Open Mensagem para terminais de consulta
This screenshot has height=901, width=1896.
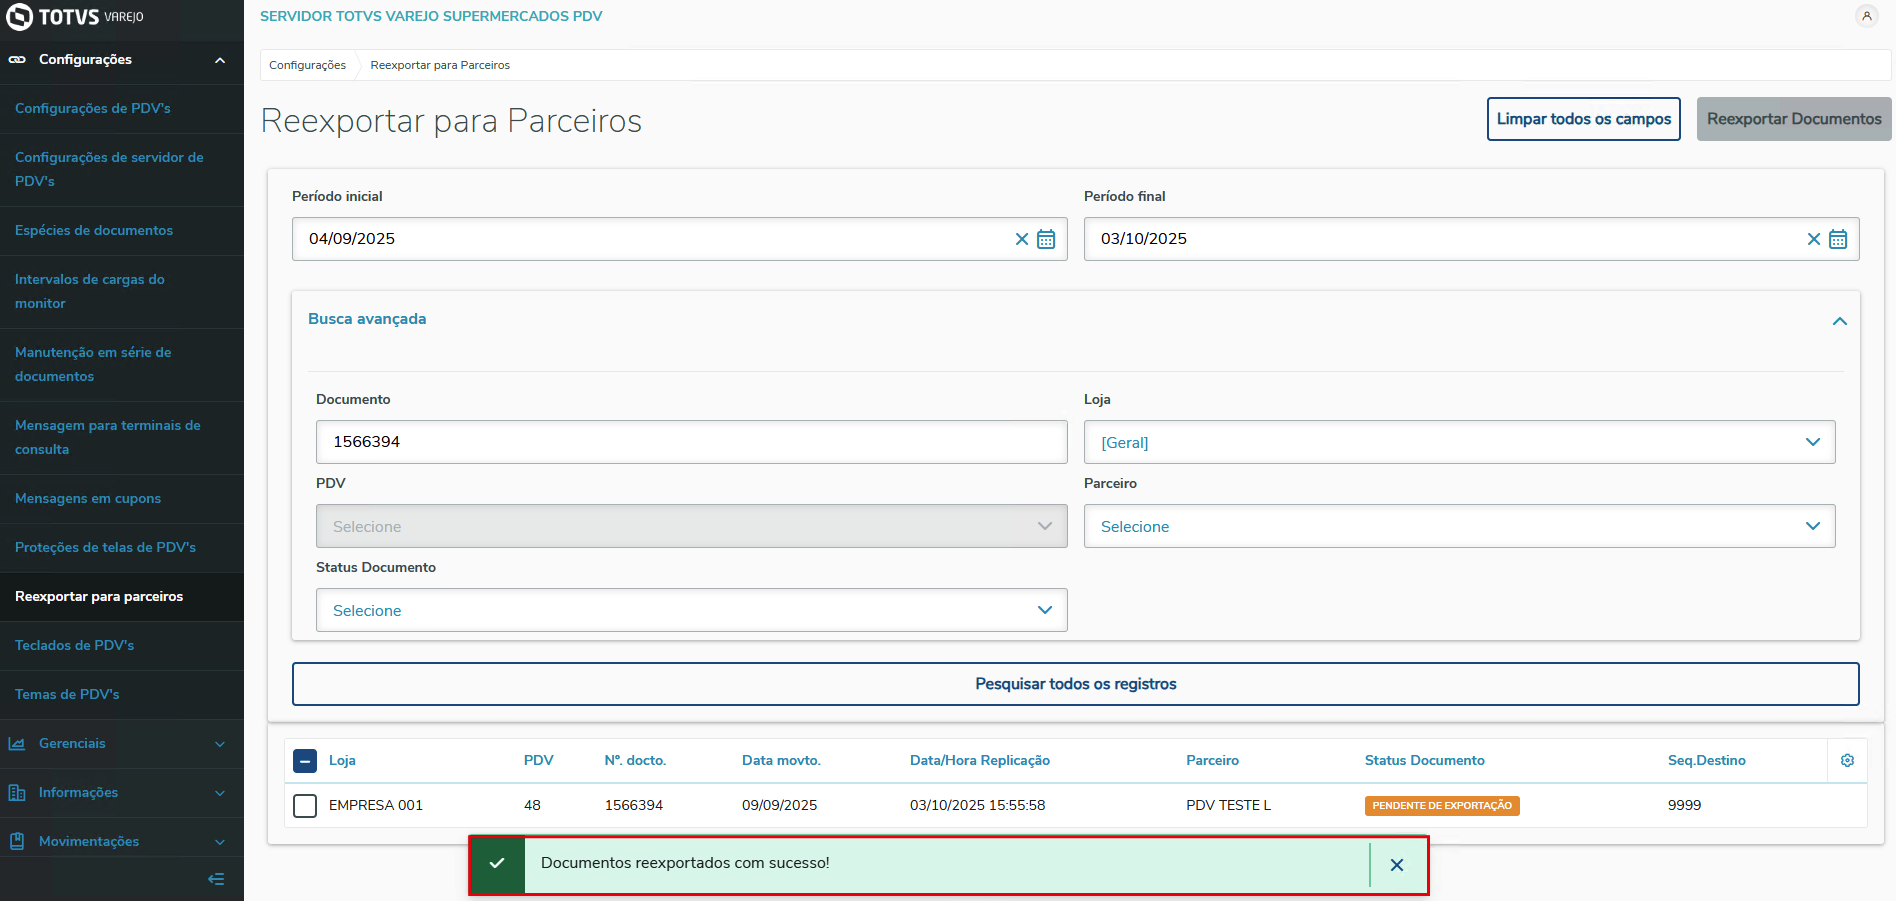[121, 438]
